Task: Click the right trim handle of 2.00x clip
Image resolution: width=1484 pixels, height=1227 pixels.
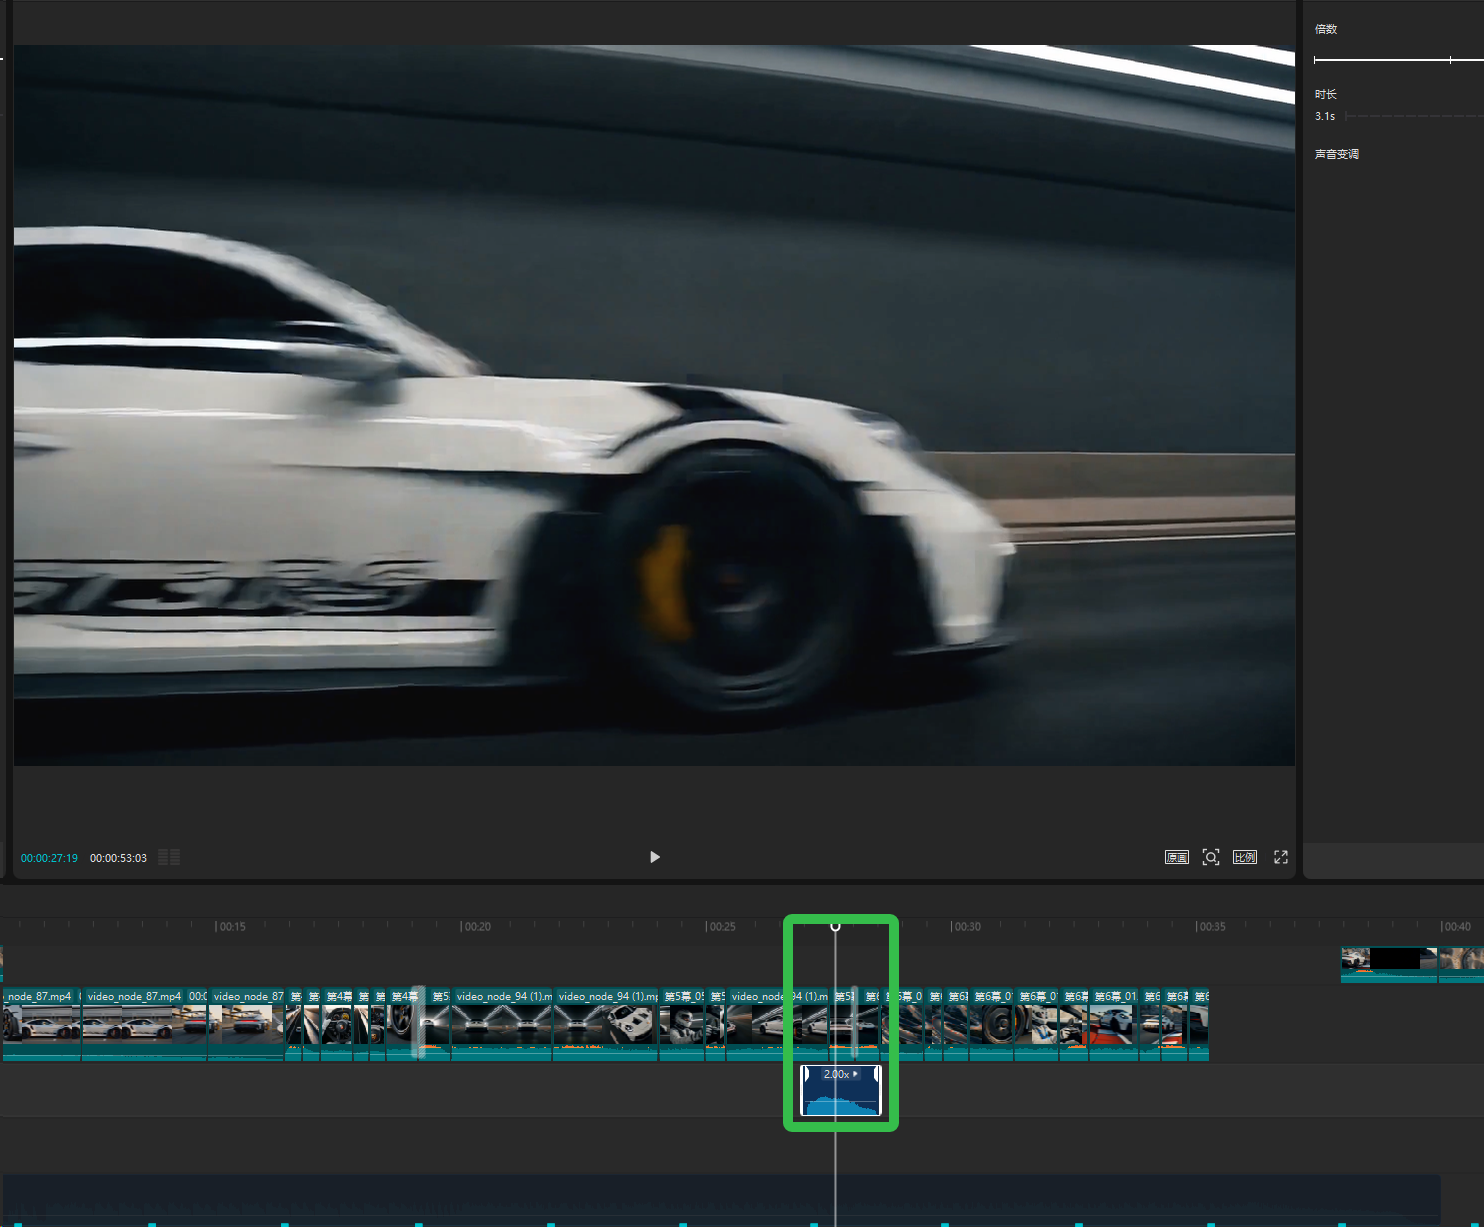Action: pos(877,1075)
